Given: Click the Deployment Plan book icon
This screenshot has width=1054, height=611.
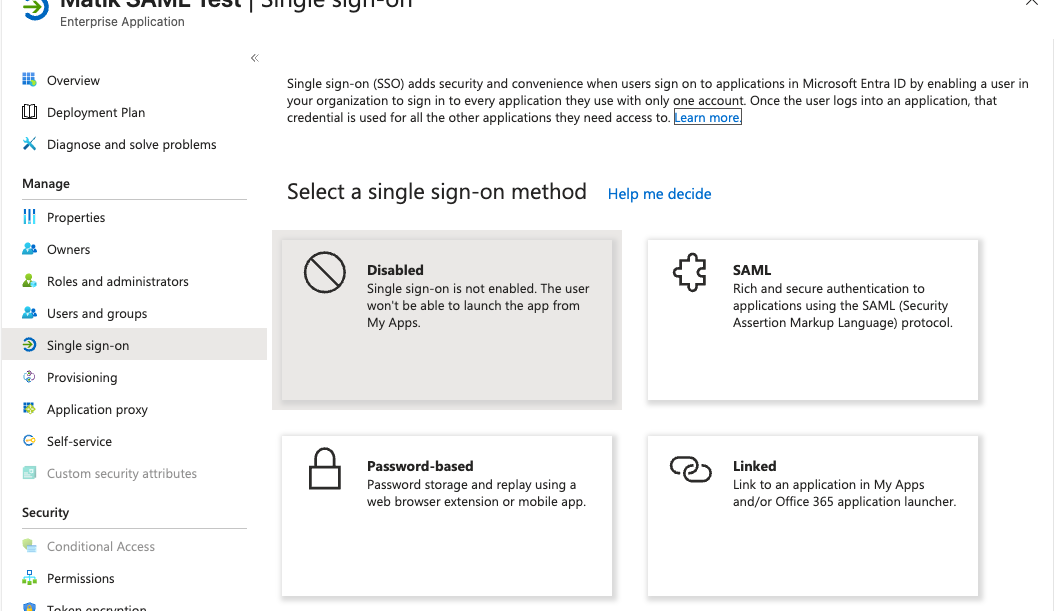Looking at the screenshot, I should click(x=30, y=112).
